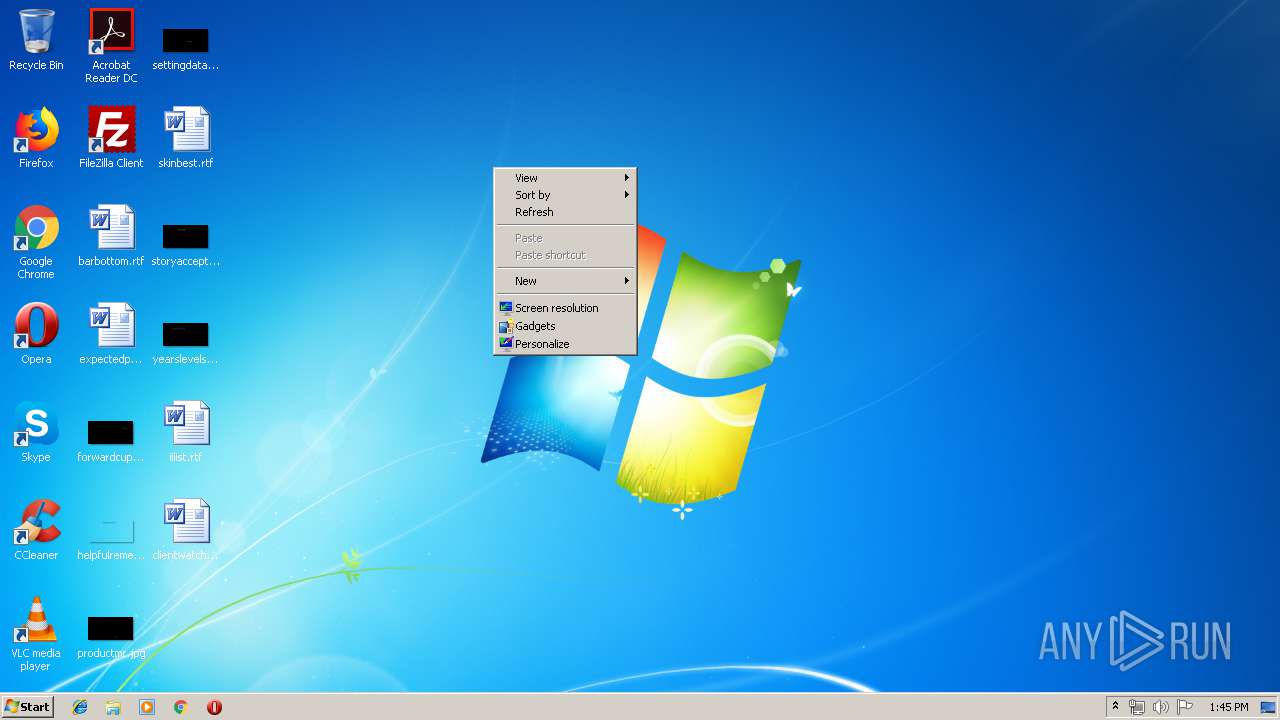
Task: Open the Action Center flag icon
Action: click(1185, 707)
